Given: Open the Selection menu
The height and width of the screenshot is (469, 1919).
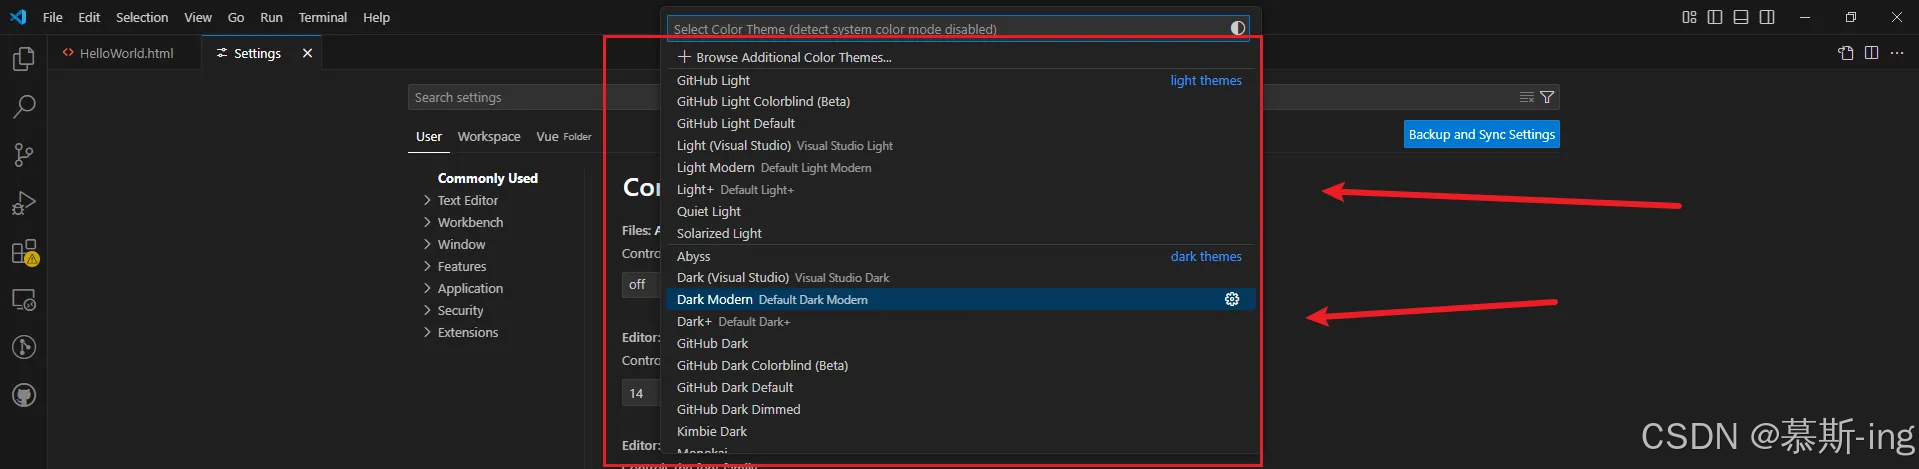Looking at the screenshot, I should 142,17.
